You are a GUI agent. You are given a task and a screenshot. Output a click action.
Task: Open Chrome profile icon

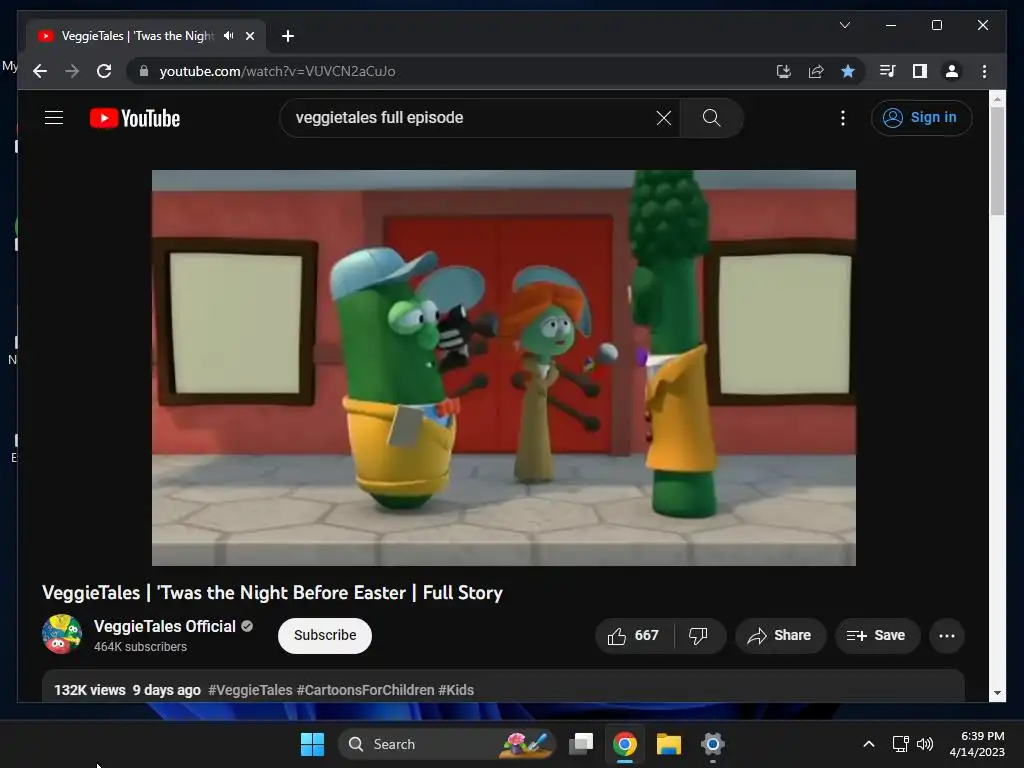coord(952,71)
